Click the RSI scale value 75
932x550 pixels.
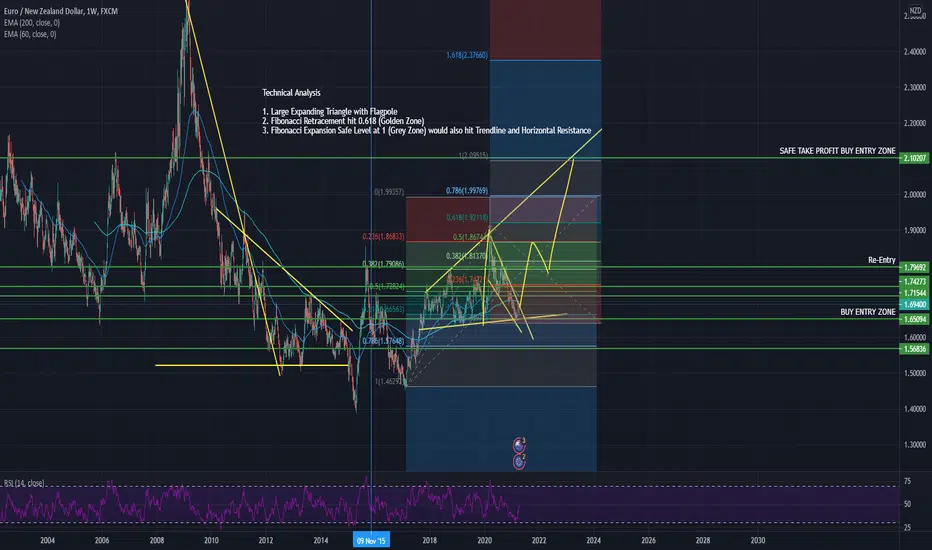pos(907,482)
